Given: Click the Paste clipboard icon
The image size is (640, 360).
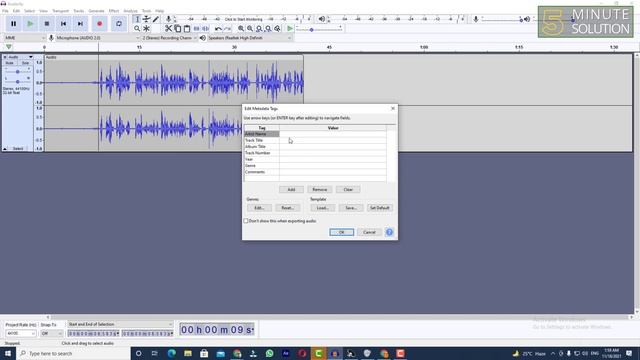Looking at the screenshot, I should (x=187, y=29).
